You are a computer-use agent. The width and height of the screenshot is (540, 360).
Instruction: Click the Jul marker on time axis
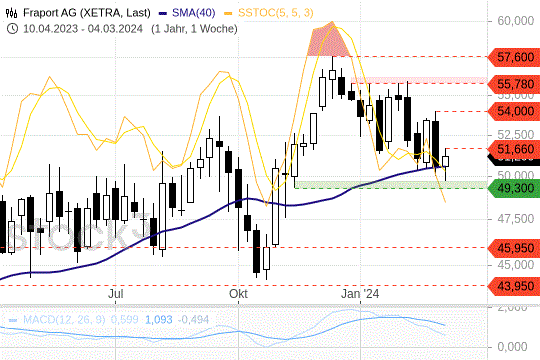point(115,294)
